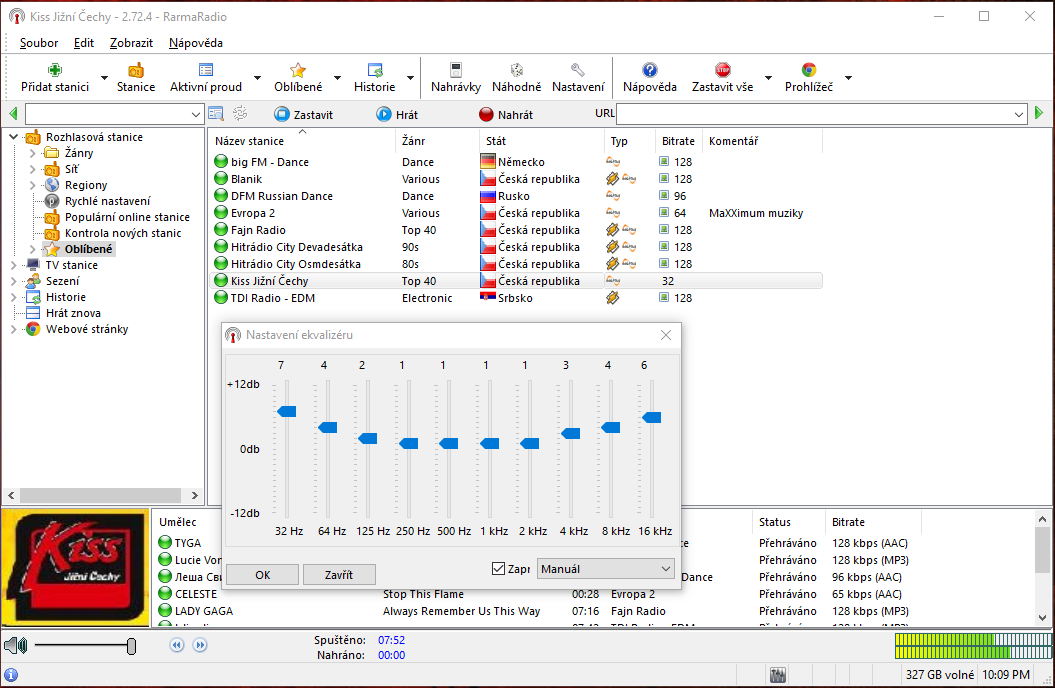Expand the TV stanice tree node
Screen dimensions: 1055x688
point(13,265)
